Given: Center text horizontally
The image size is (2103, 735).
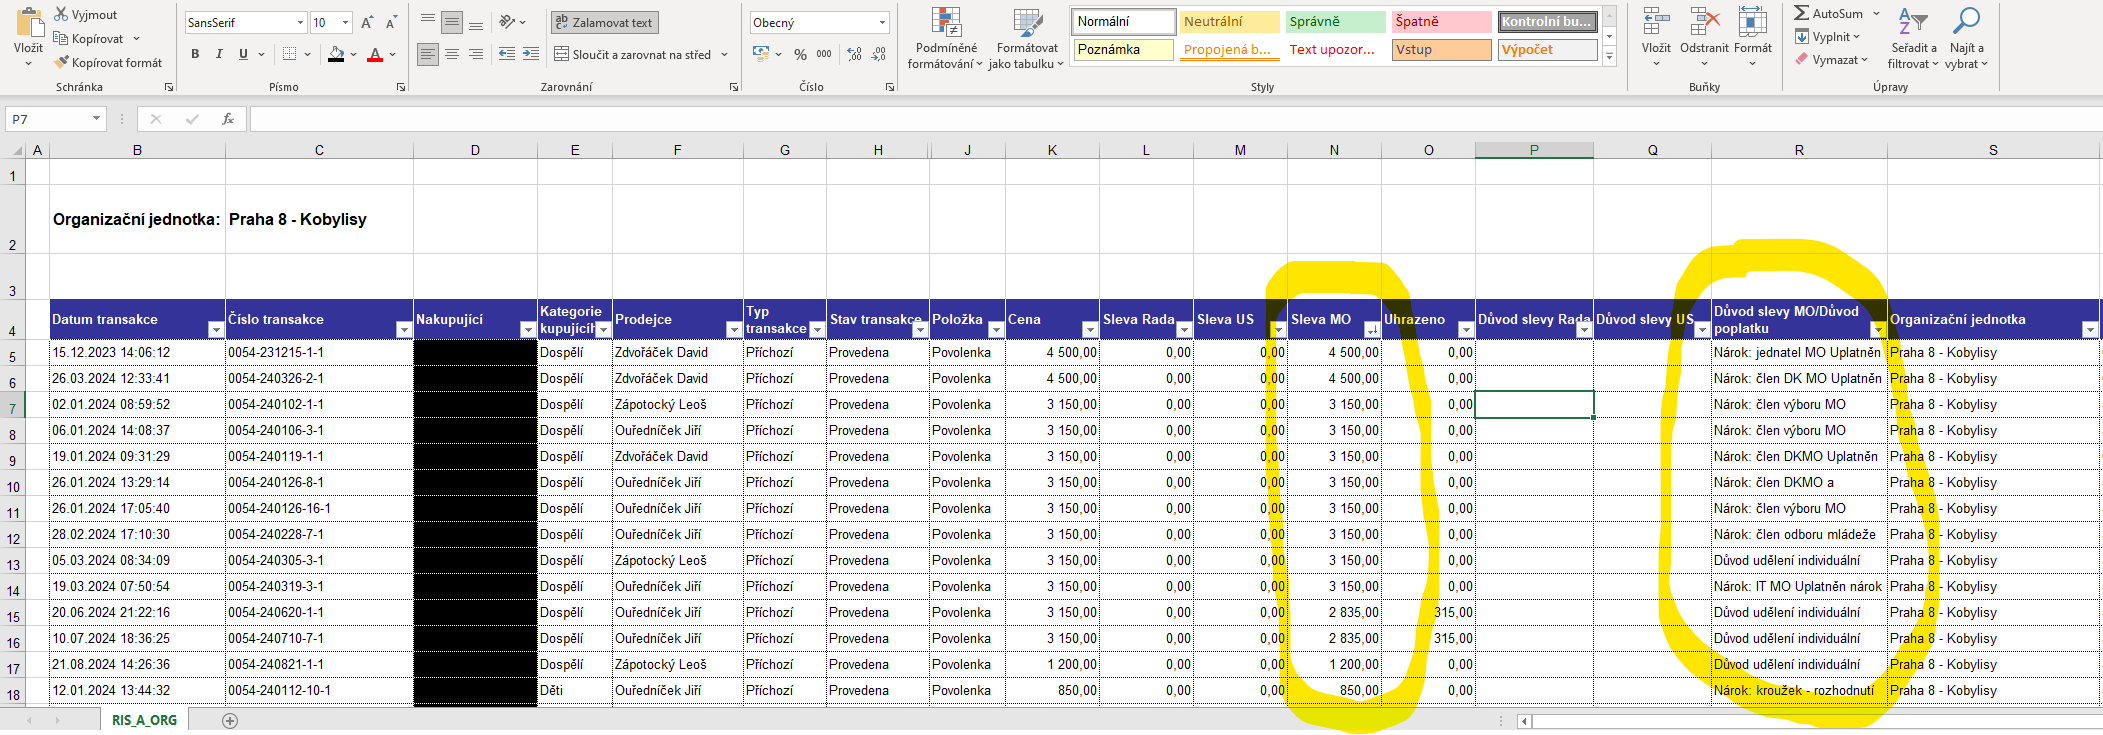Looking at the screenshot, I should (452, 54).
